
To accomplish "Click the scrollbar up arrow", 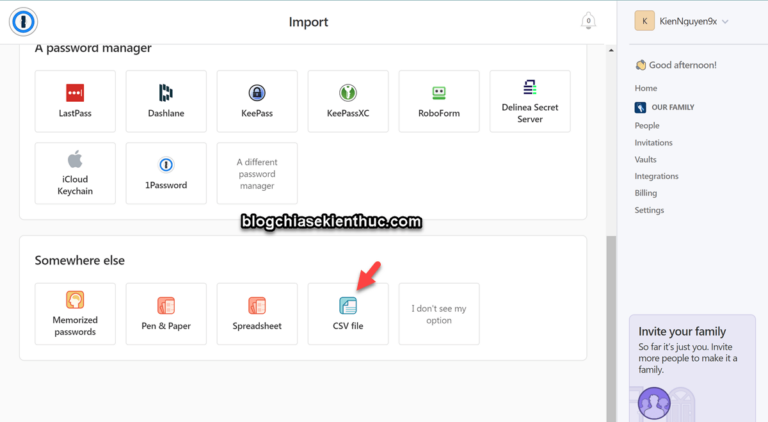I will point(611,50).
